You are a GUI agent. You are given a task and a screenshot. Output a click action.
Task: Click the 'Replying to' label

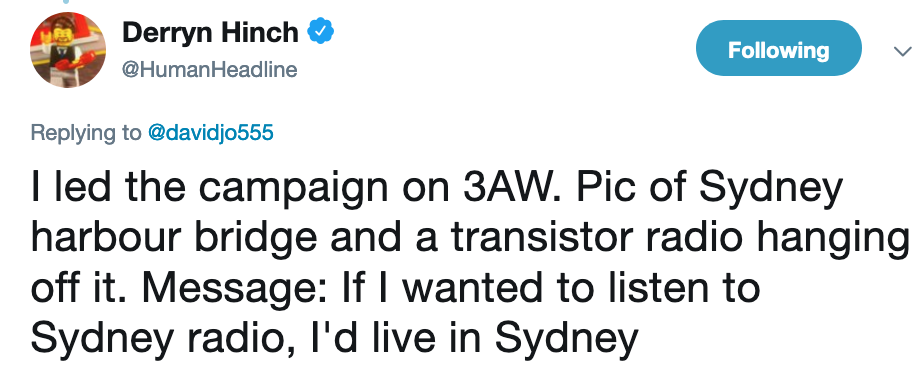click(86, 133)
